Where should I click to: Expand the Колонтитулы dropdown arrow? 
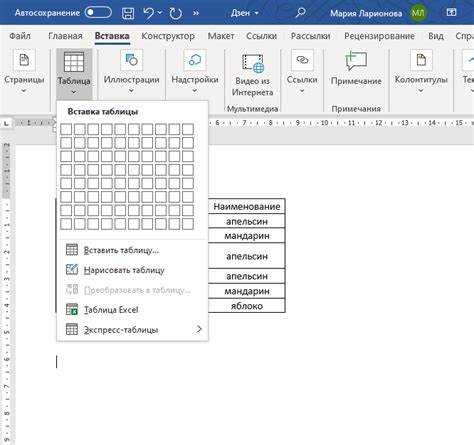(421, 90)
